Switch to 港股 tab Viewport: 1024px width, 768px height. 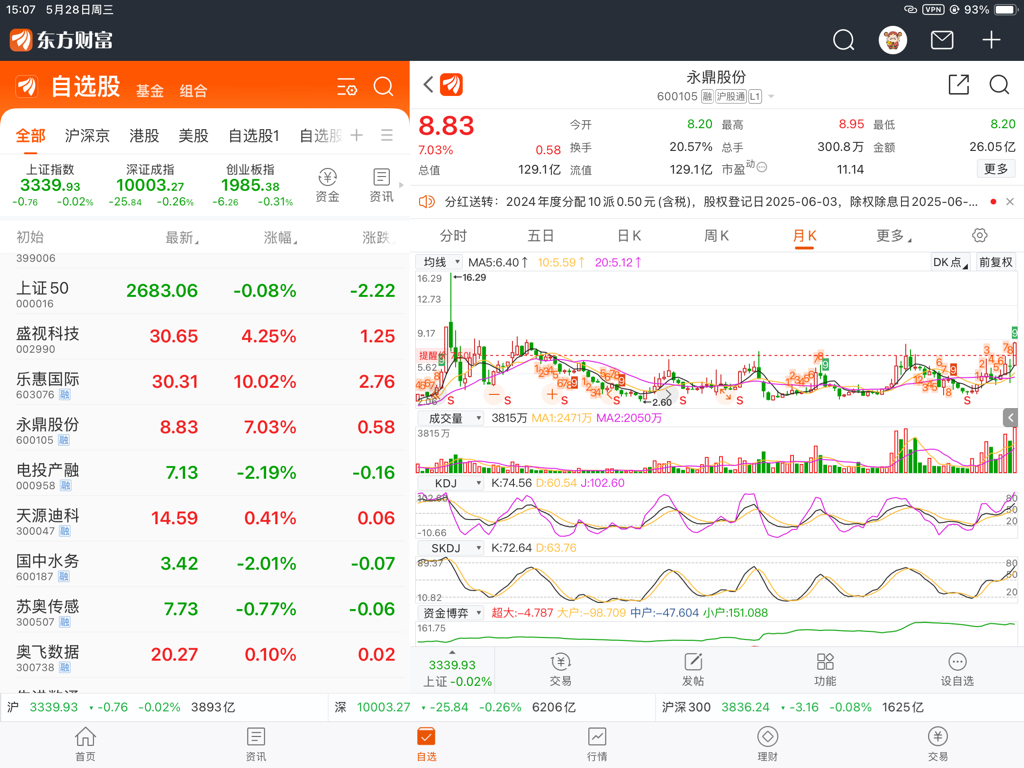click(x=144, y=135)
